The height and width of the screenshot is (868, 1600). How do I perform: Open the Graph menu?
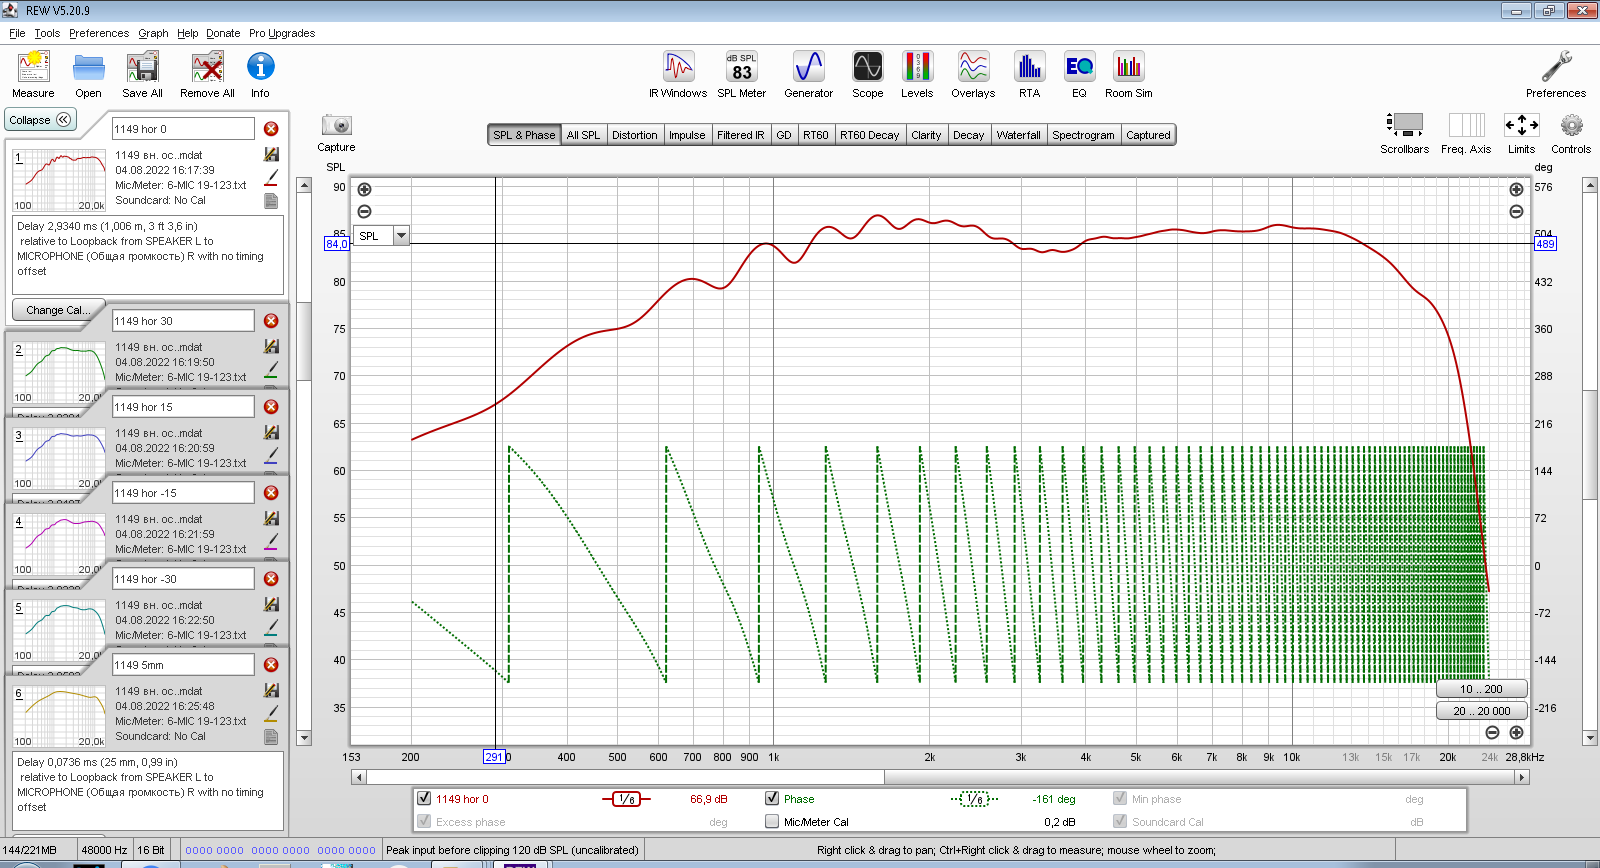click(x=153, y=33)
